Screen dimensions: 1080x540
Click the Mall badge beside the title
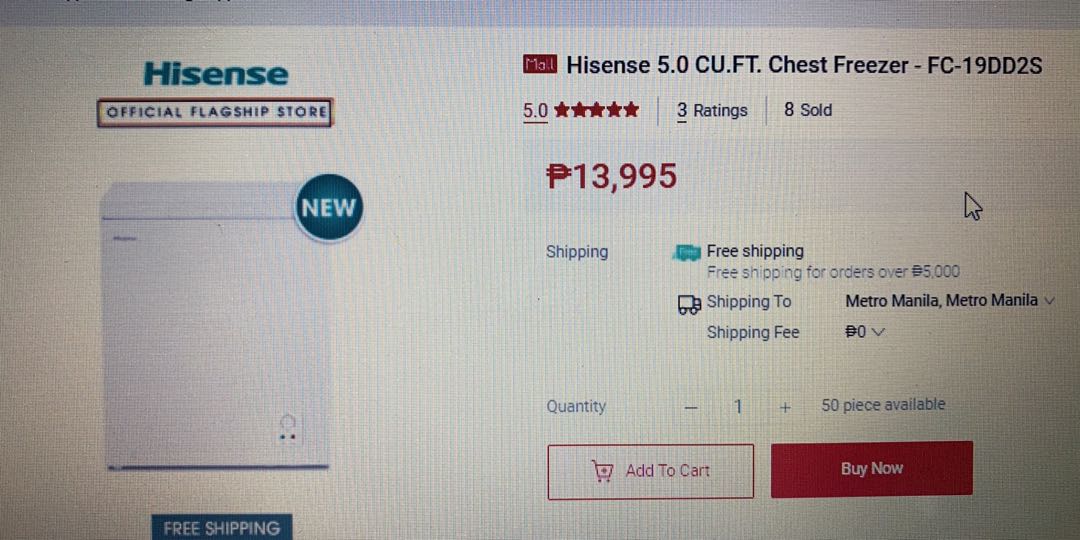540,65
